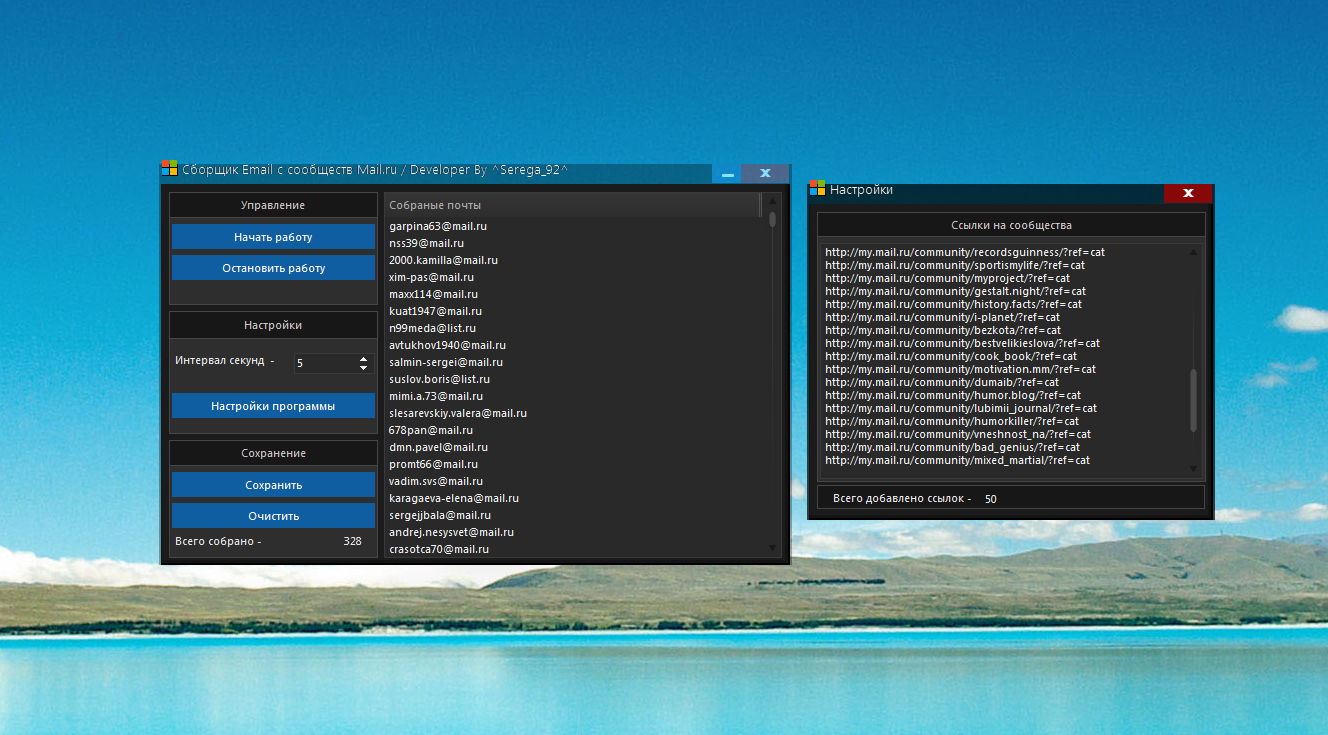Screen dimensions: 1328x735
Task: Click the Сохранить button
Action: [x=273, y=484]
